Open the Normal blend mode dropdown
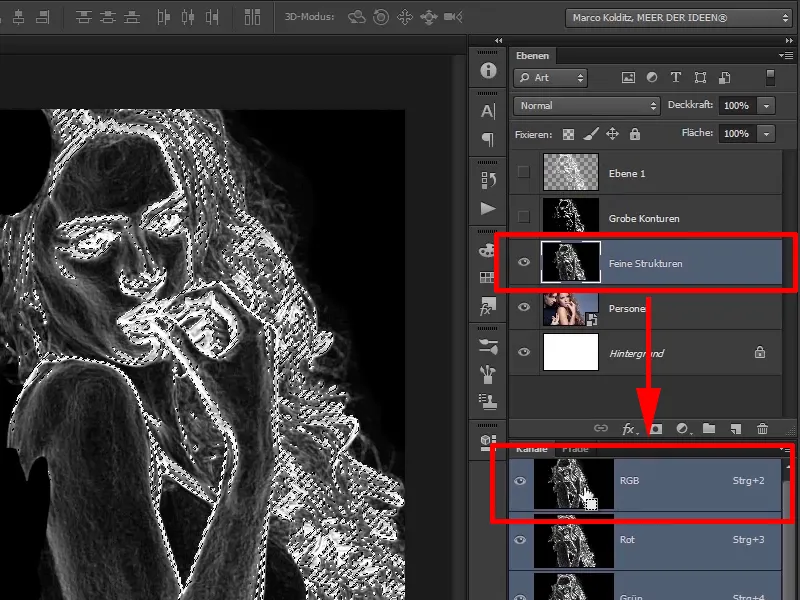This screenshot has width=800, height=600. (x=587, y=106)
